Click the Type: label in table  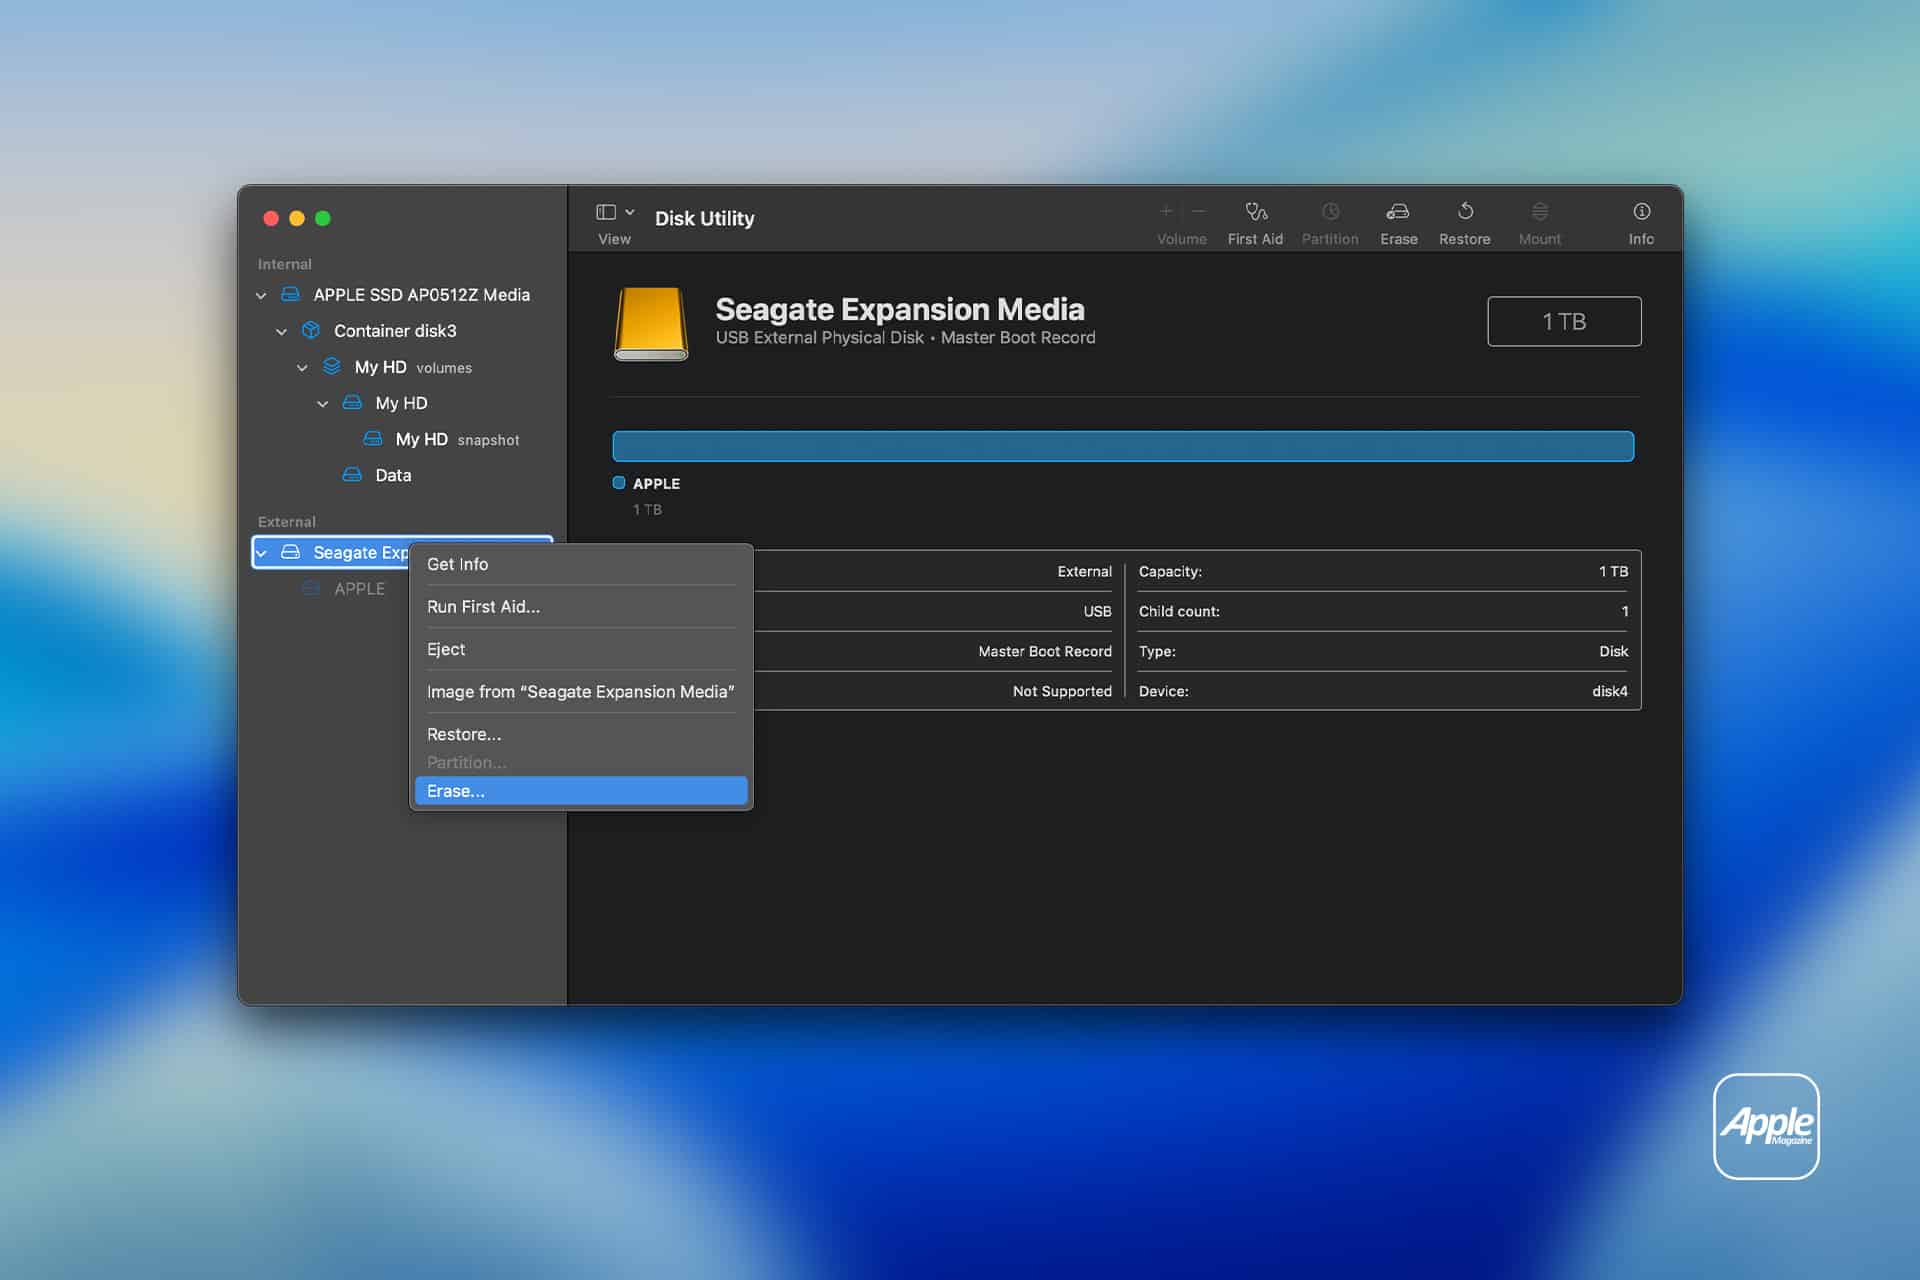tap(1157, 651)
